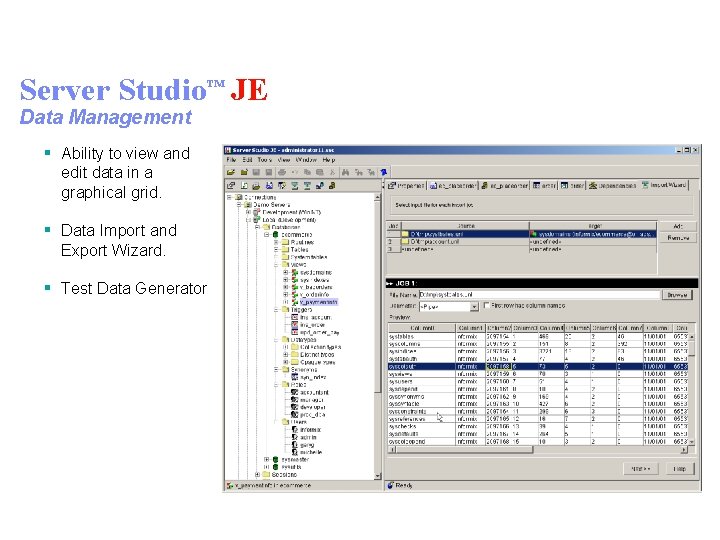Select the 'sysusers' preview row
The width and height of the screenshot is (720, 540).
pos(538,382)
